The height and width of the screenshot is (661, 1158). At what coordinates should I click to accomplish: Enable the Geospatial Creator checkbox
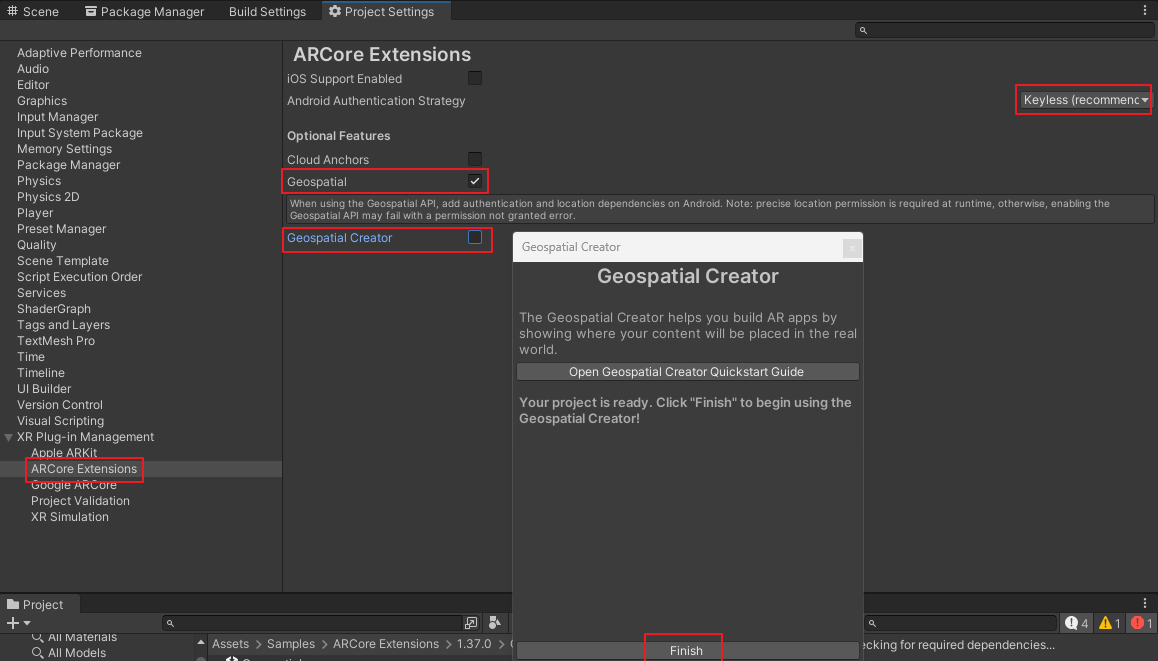(x=475, y=237)
